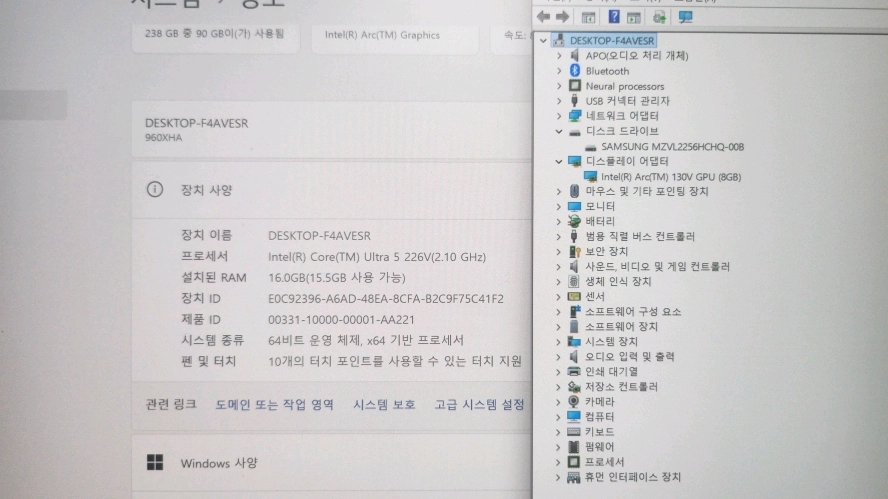Collapse the 디스크 드라이브 node
Image resolution: width=888 pixels, height=499 pixels.
(x=559, y=131)
